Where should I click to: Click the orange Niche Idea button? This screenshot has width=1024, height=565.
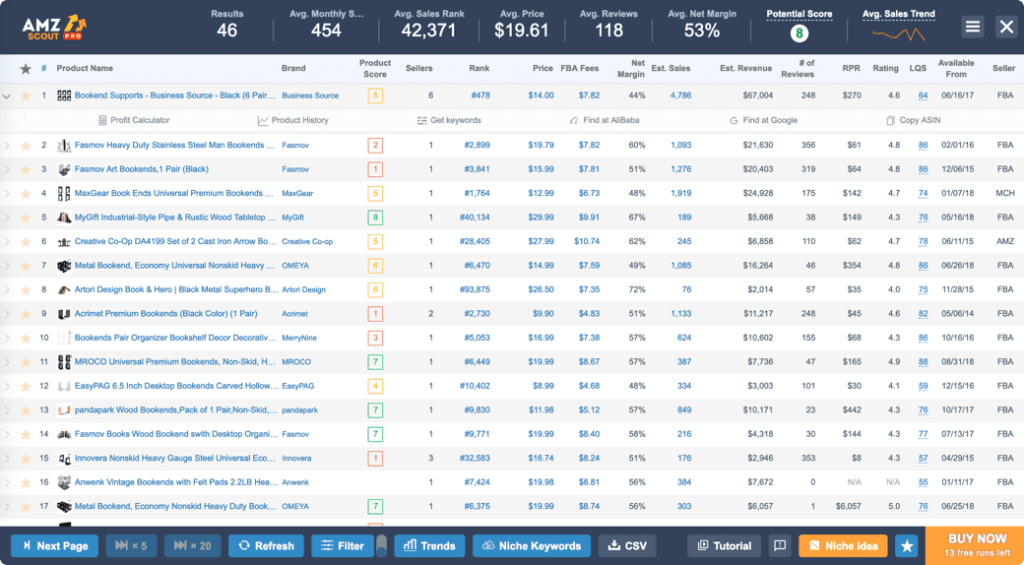(x=843, y=546)
